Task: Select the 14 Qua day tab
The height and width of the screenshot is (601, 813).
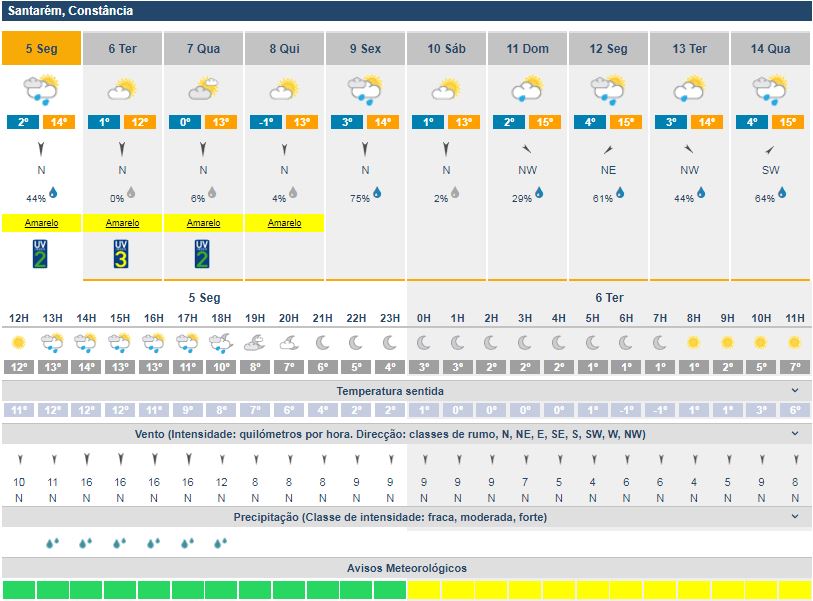Action: pos(770,48)
